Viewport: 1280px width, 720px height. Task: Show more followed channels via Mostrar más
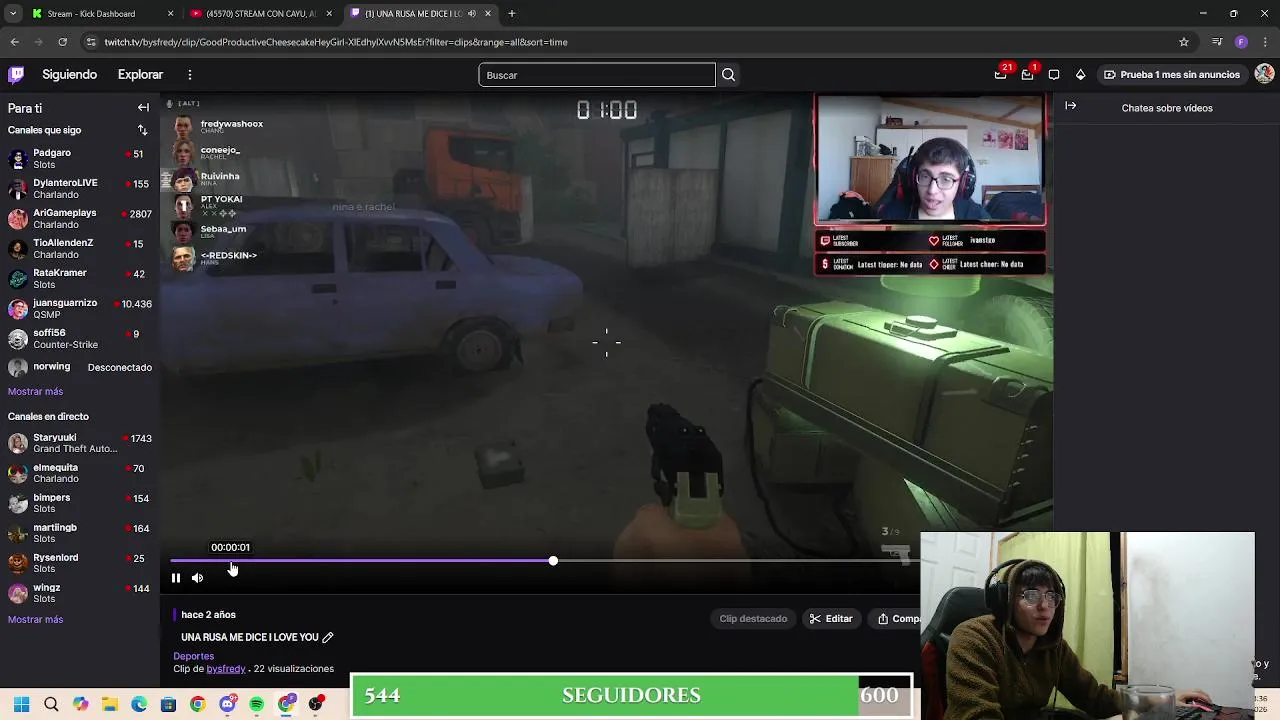[x=35, y=391]
